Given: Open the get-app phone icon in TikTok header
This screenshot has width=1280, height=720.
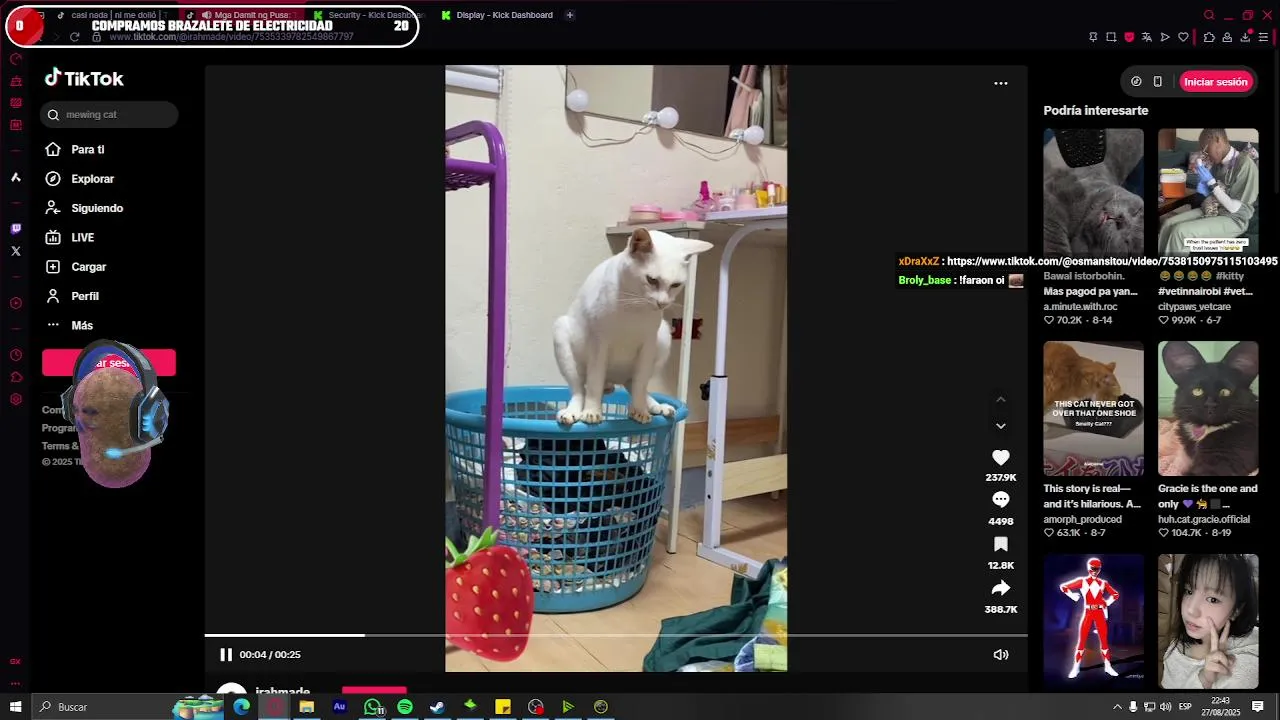Looking at the screenshot, I should [x=1157, y=82].
